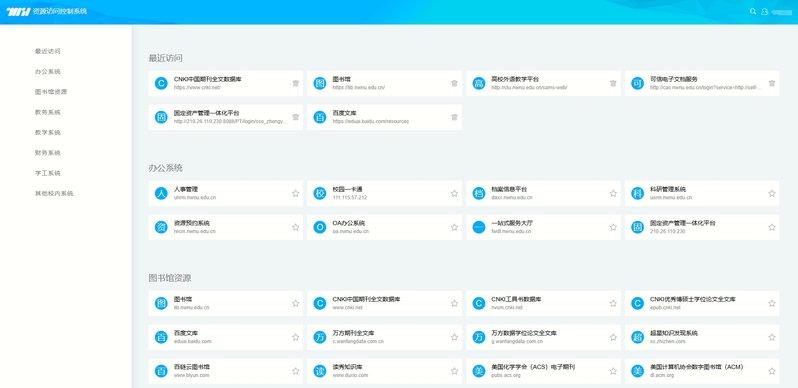Click the 校 icon for 校园一卡通

320,193
